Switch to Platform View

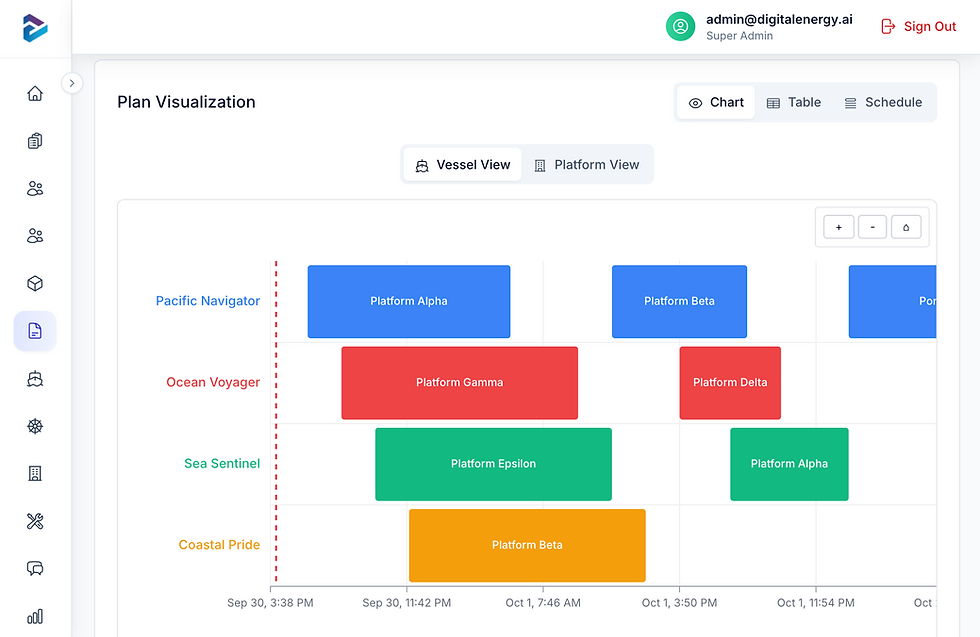click(x=586, y=165)
